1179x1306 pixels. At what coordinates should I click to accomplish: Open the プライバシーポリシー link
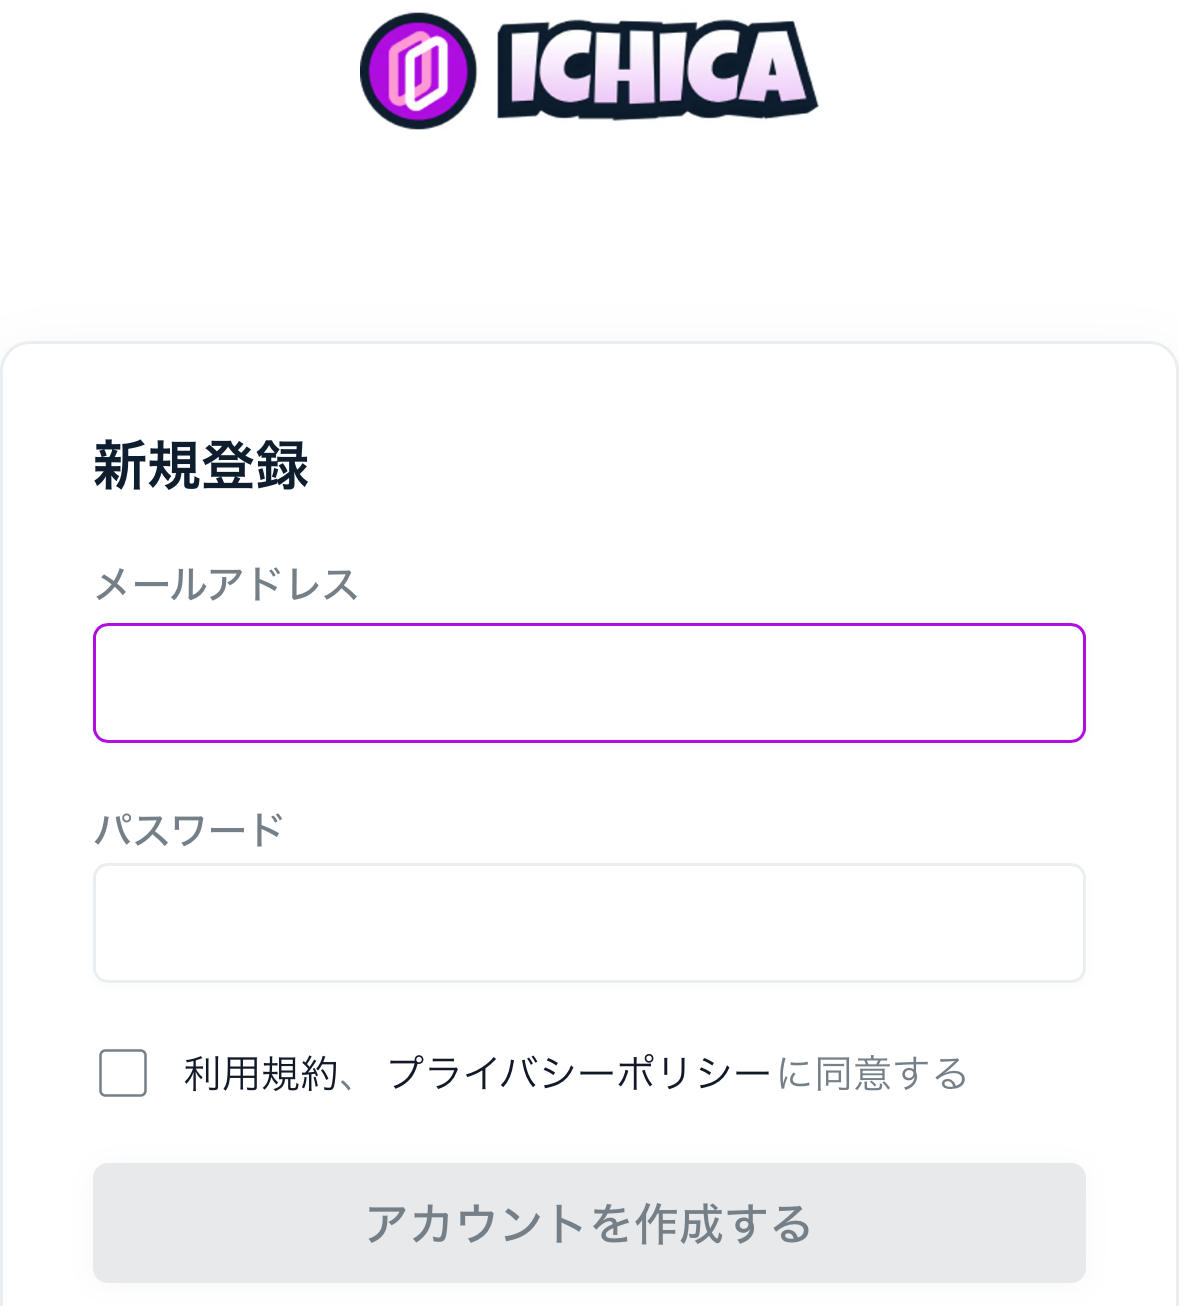pos(580,1074)
